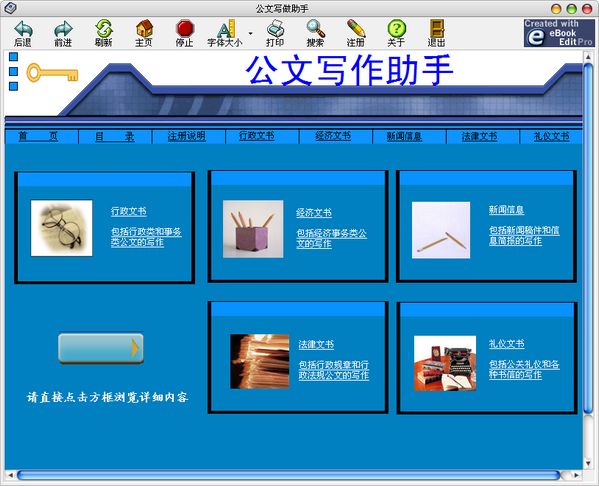
Task: Open the 法律文书 navigation tab
Action: [x=479, y=136]
